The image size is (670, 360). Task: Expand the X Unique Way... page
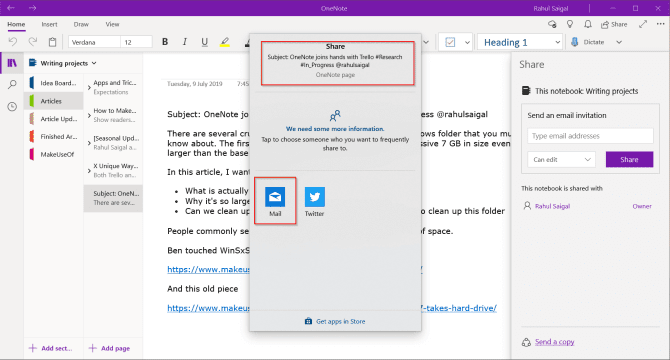pos(89,170)
